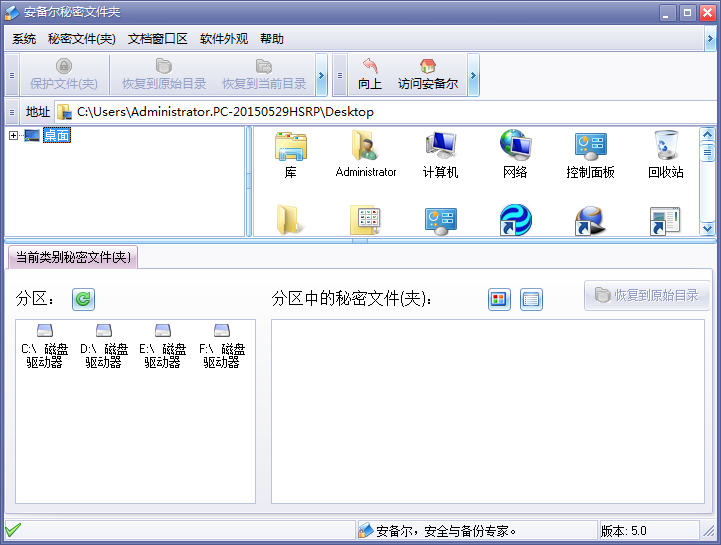Image resolution: width=721 pixels, height=545 pixels.
Task: Select the C:\ 磁盘驱动器 drive
Action: tap(45, 346)
